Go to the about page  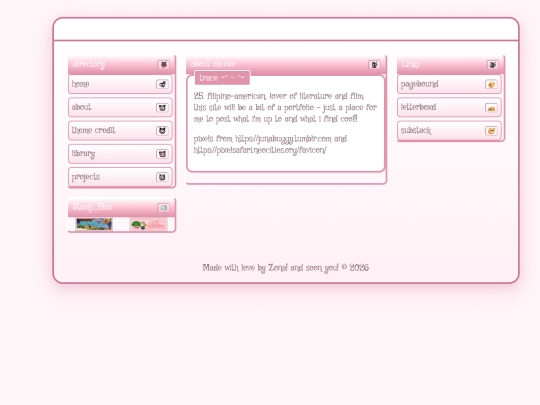coord(120,107)
